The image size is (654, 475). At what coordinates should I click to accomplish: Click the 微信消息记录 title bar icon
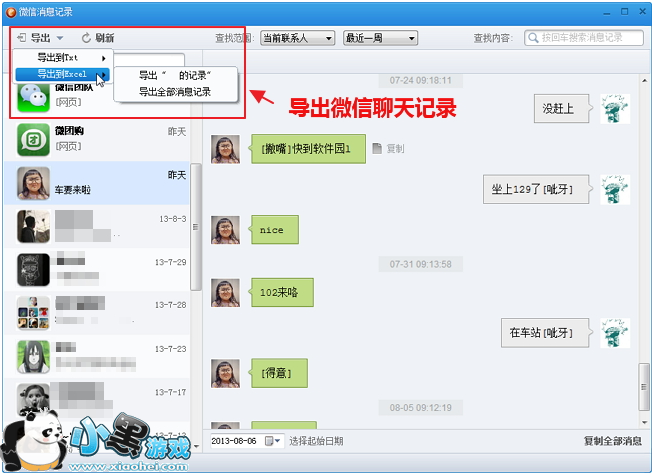[x=10, y=12]
